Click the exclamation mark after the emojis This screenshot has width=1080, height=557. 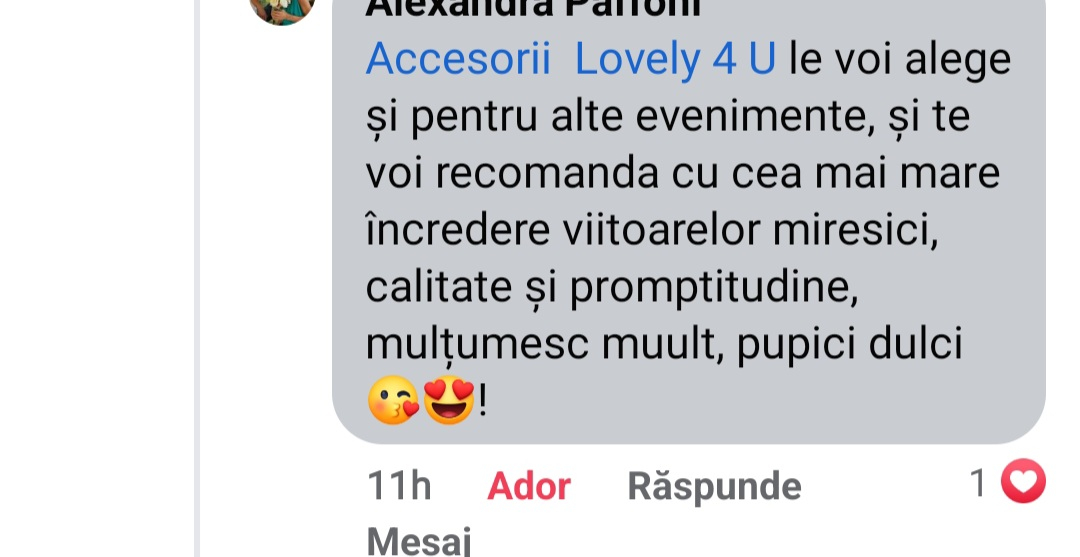tap(482, 401)
